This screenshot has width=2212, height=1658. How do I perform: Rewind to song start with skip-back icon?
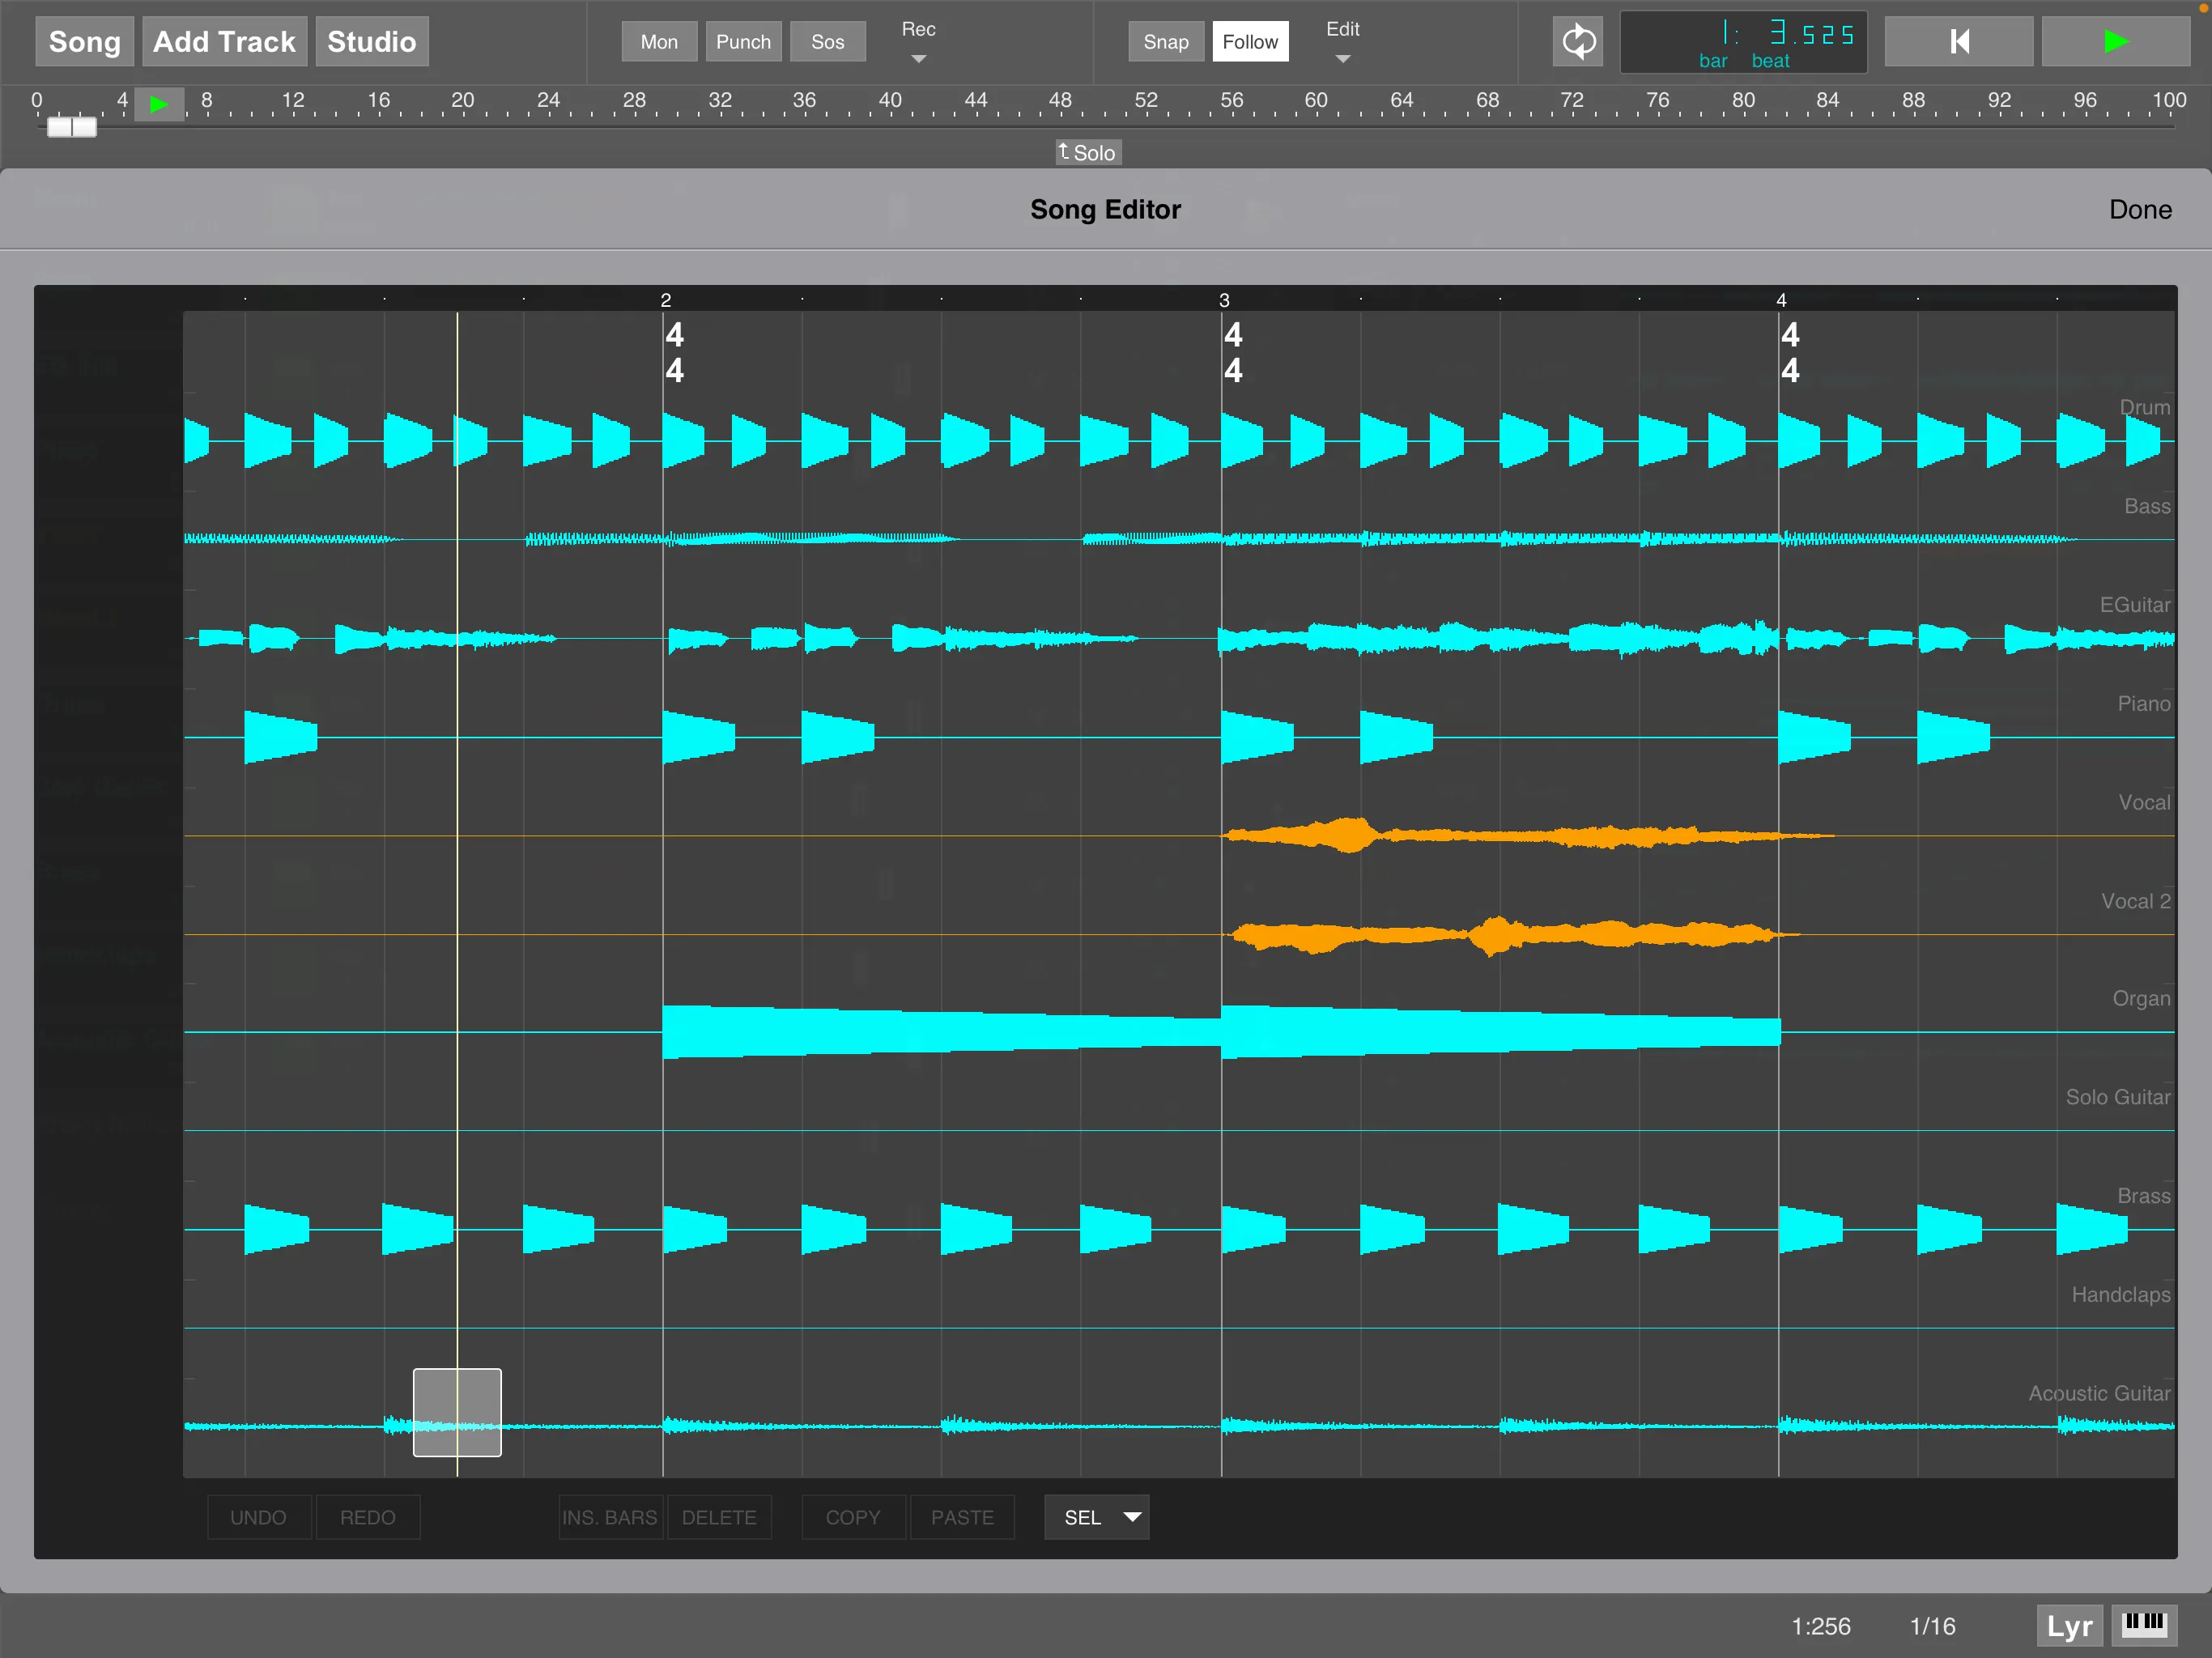point(1957,41)
